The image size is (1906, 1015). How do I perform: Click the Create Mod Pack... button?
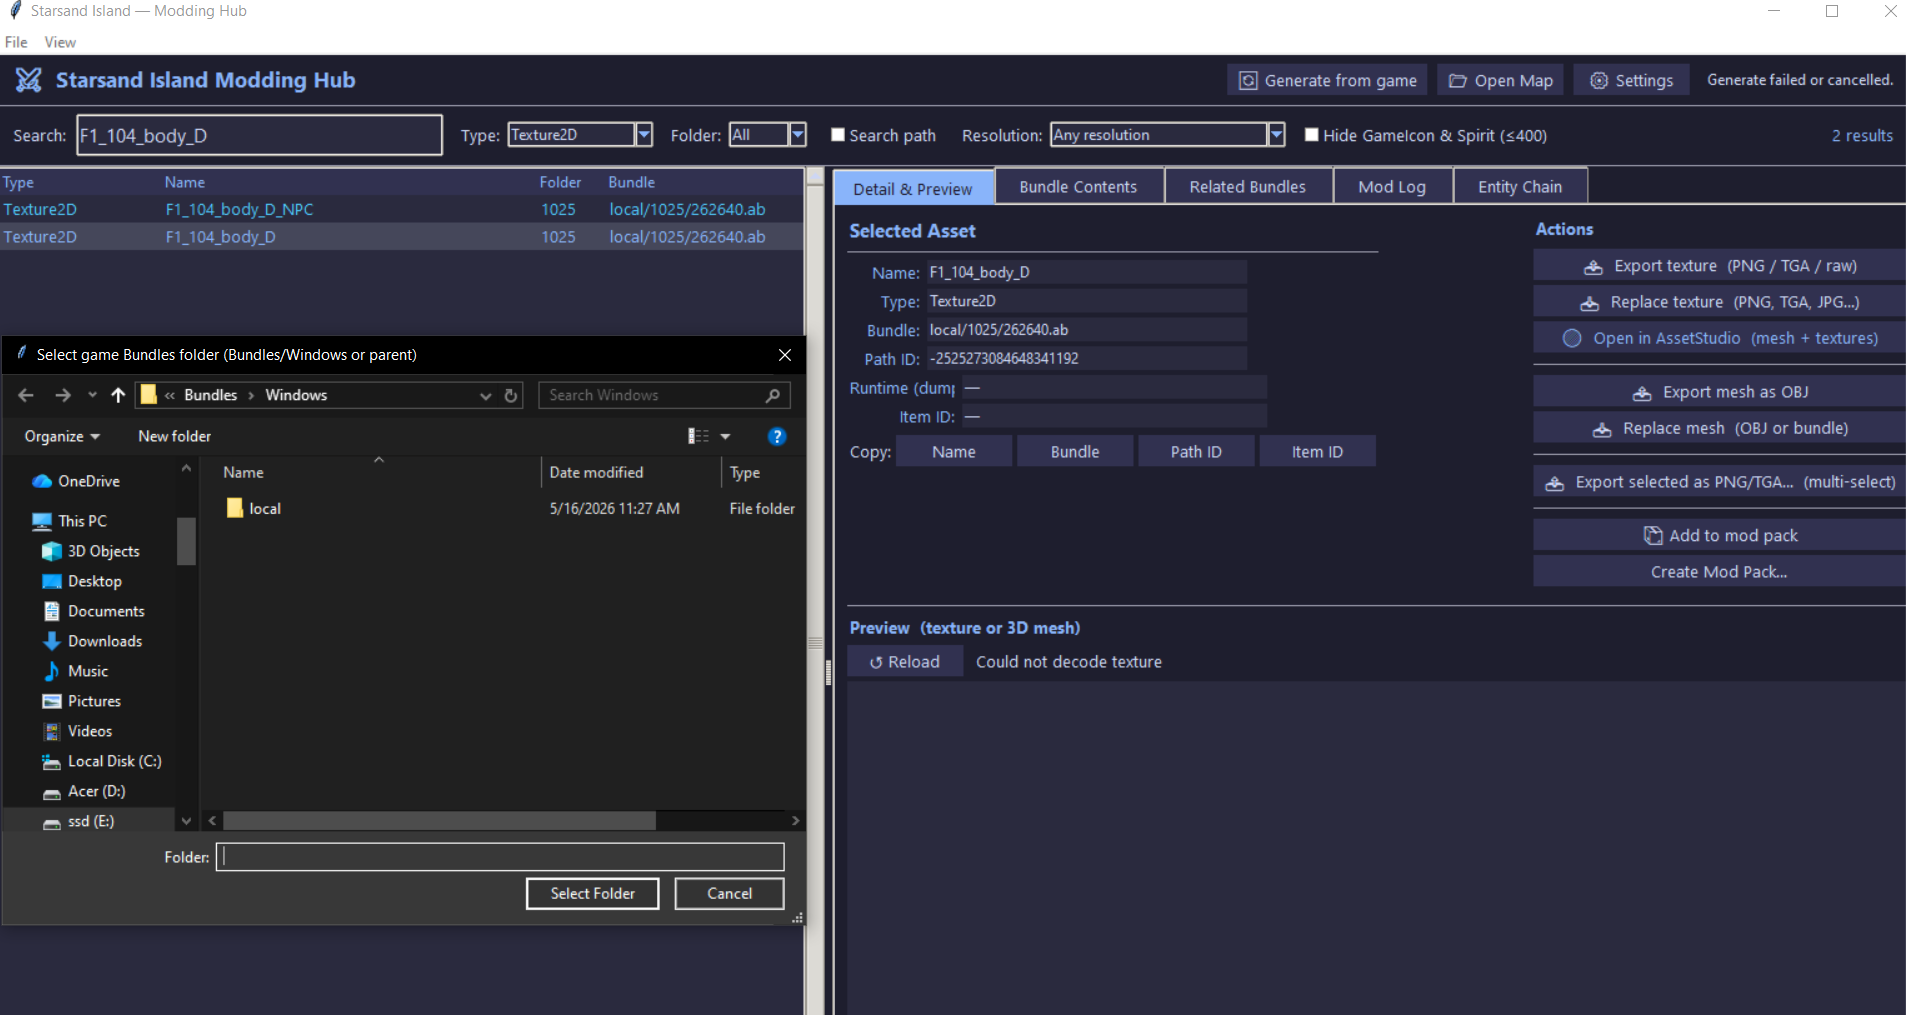[x=1719, y=572]
